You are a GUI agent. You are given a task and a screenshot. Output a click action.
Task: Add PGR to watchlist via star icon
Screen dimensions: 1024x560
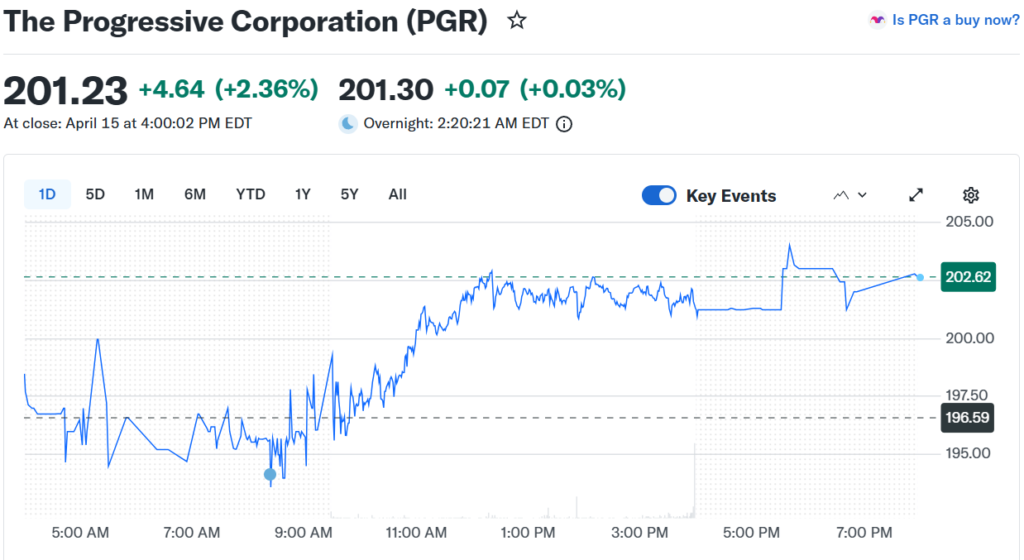pyautogui.click(x=517, y=20)
